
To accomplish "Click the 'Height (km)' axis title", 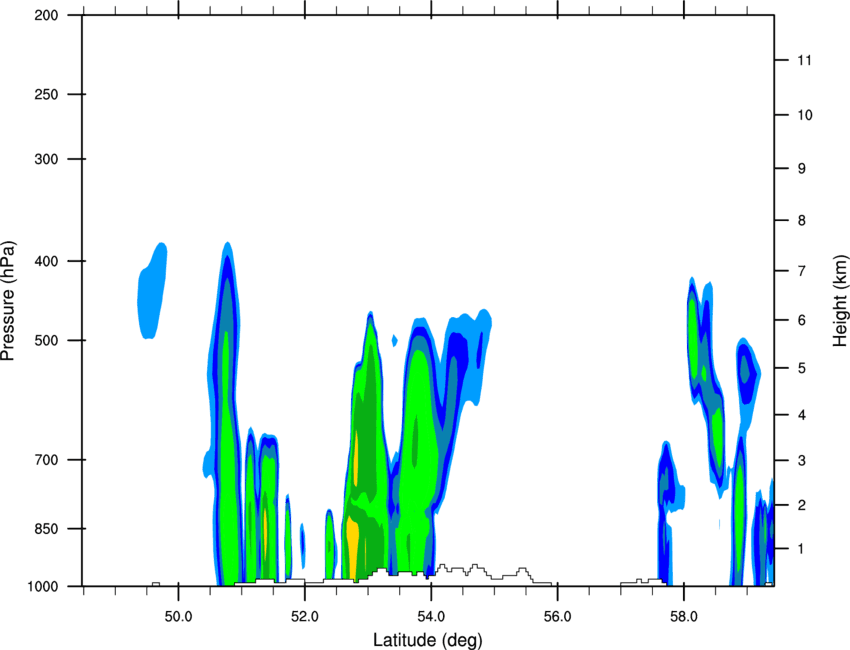I will point(840,301).
